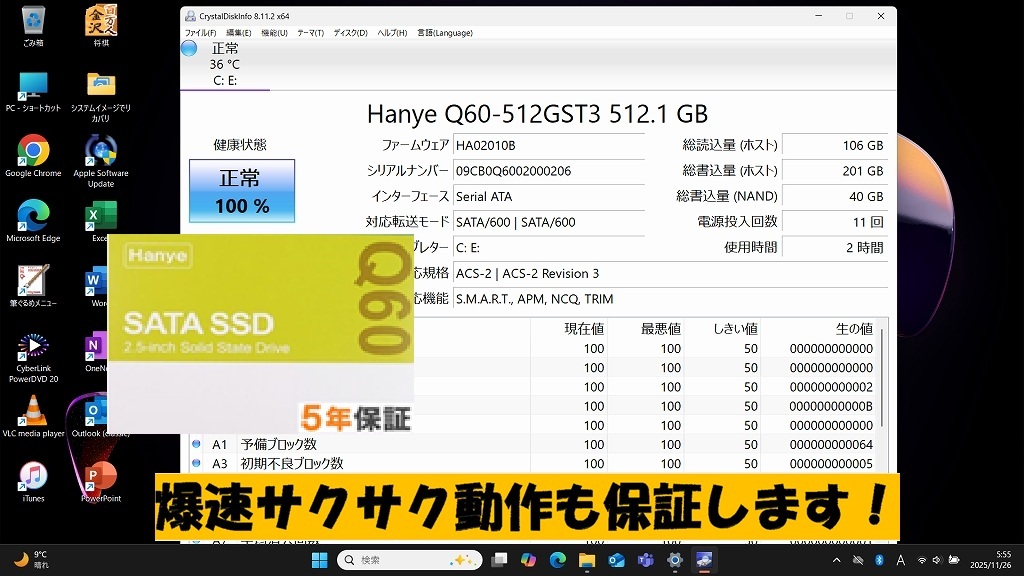This screenshot has height=576, width=1024.
Task: Open the 将棋 desktop icon
Action: pos(101,27)
